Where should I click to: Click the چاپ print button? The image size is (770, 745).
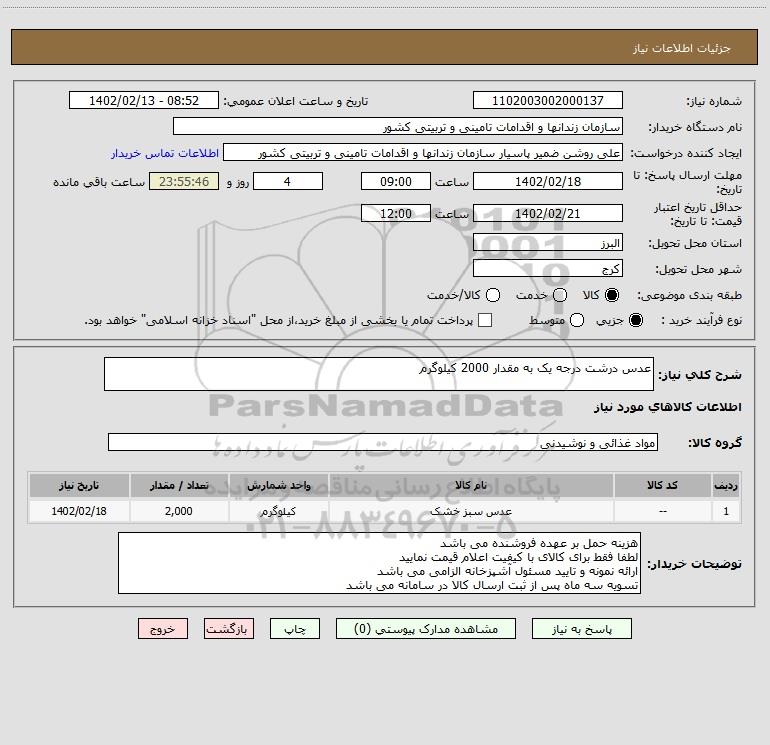pyautogui.click(x=295, y=629)
